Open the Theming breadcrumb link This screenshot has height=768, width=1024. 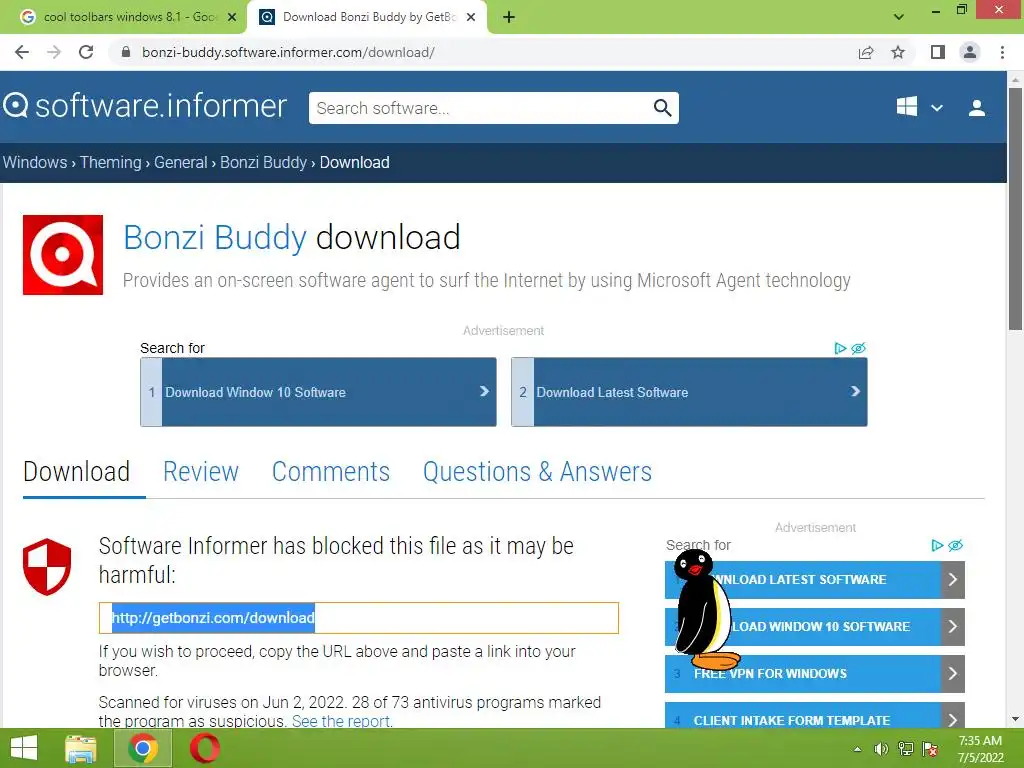(x=110, y=162)
